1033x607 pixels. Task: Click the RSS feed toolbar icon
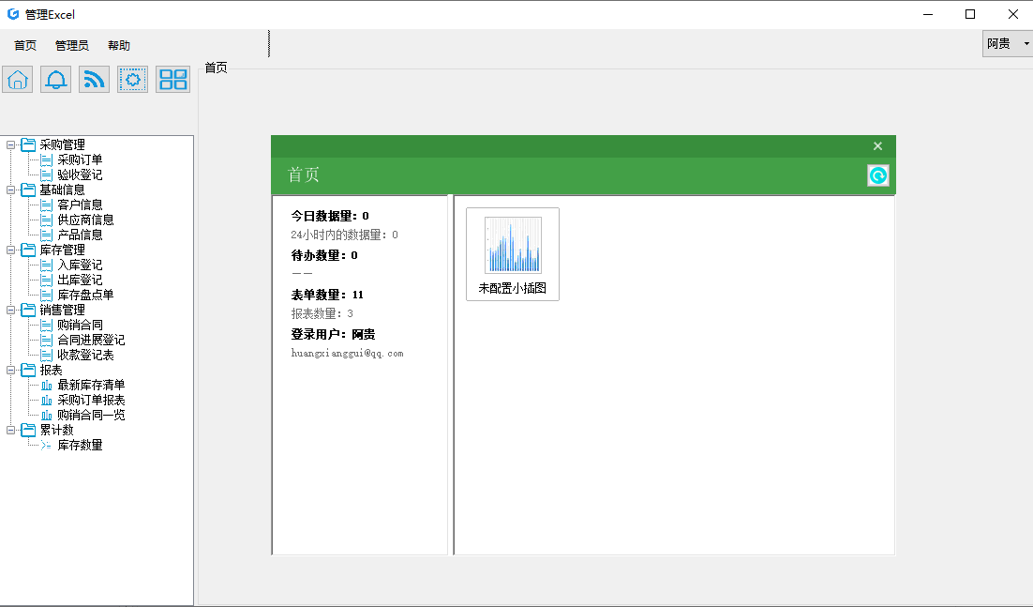94,80
